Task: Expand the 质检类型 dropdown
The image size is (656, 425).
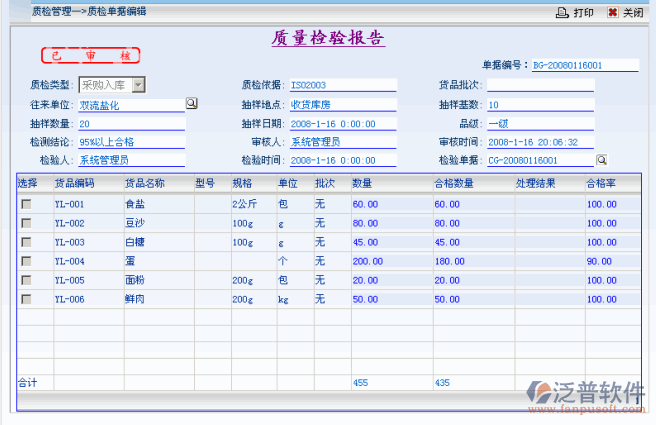Action: [139, 85]
